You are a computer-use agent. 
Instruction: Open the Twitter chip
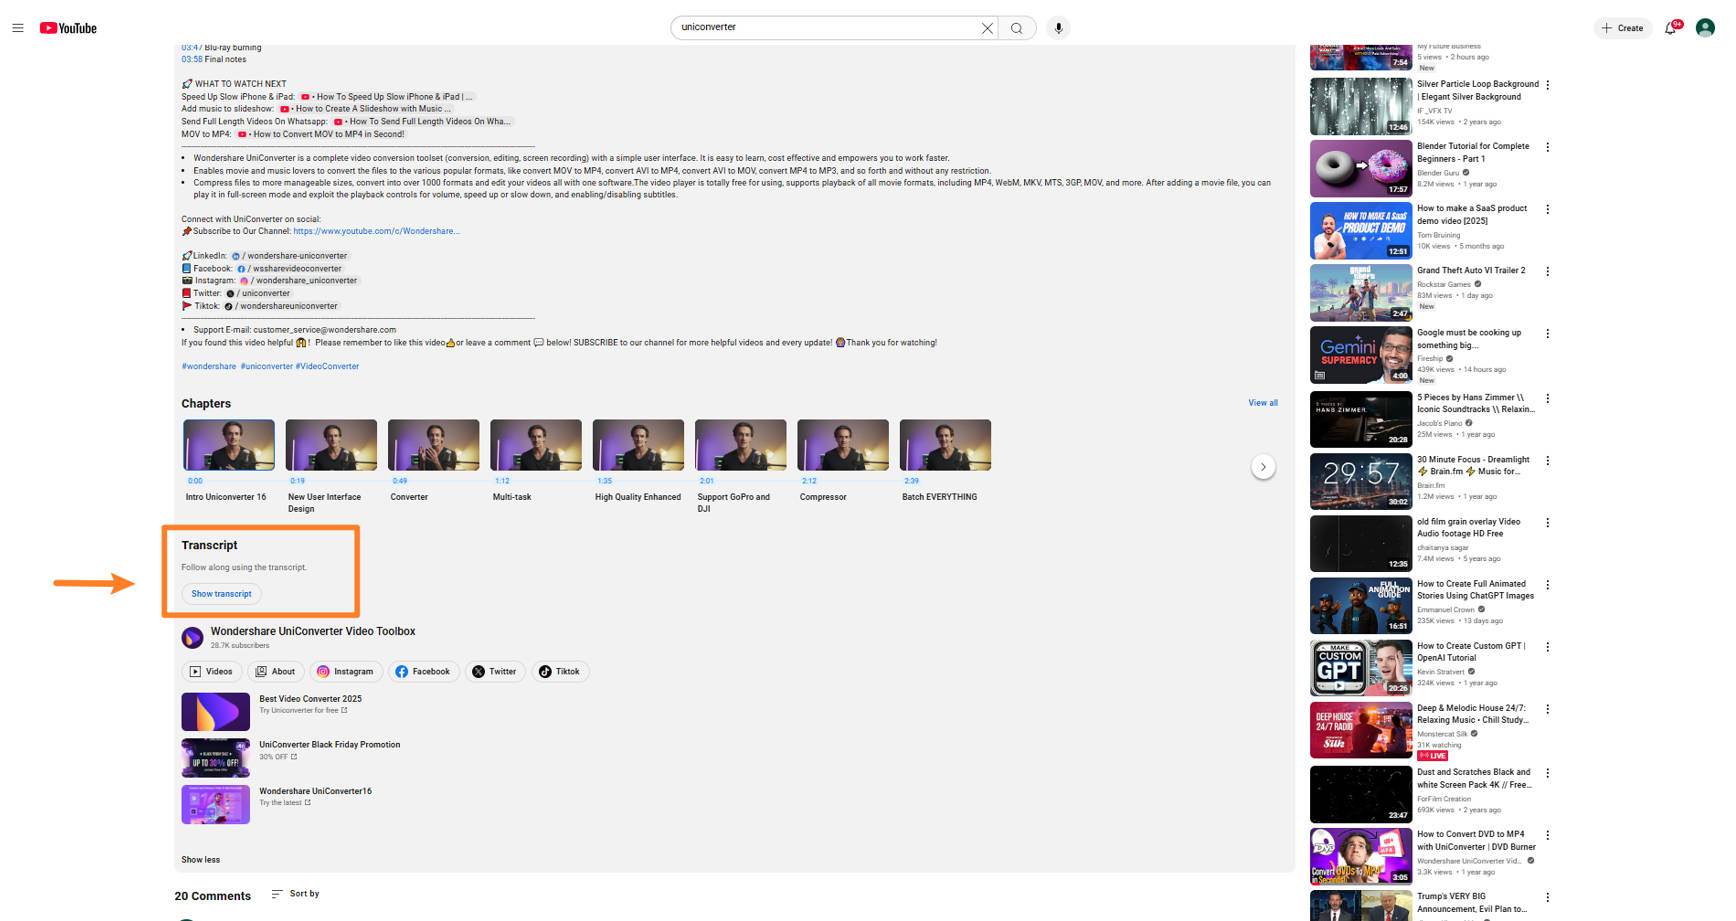click(495, 672)
